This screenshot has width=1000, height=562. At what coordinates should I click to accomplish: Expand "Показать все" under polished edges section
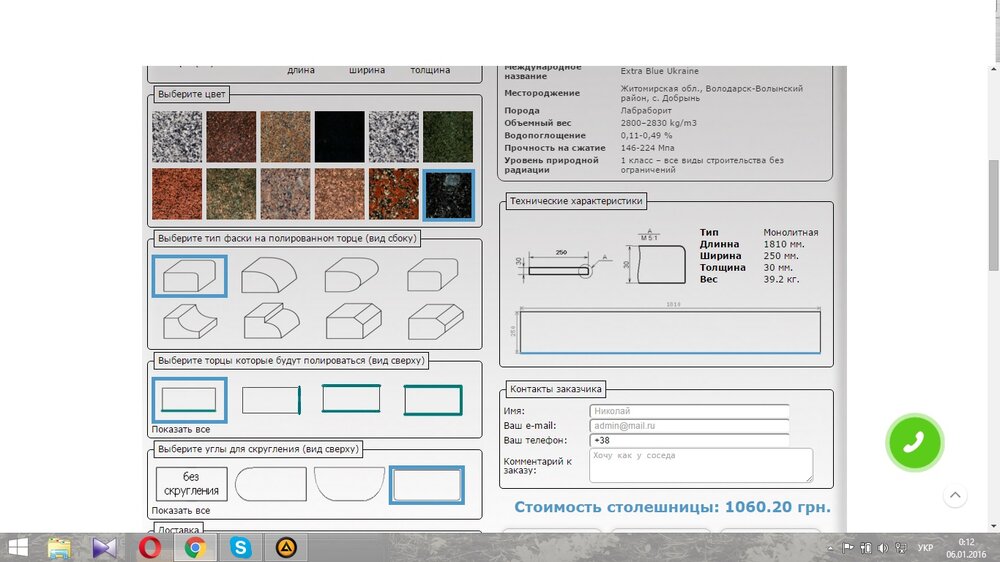point(181,430)
